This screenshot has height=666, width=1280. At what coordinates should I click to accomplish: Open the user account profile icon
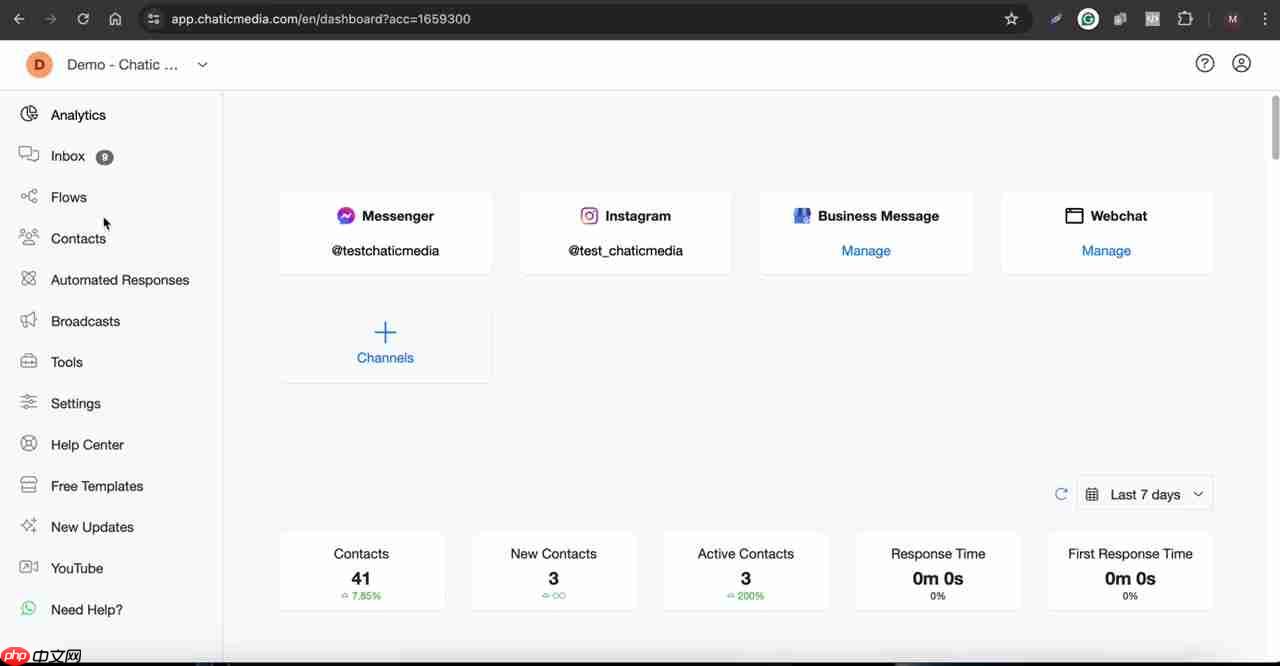(x=1241, y=63)
